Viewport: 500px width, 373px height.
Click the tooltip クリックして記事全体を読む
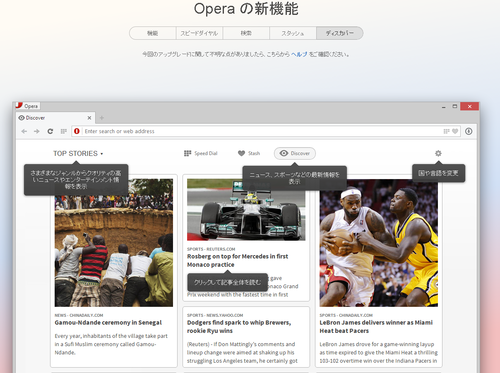[x=227, y=283]
